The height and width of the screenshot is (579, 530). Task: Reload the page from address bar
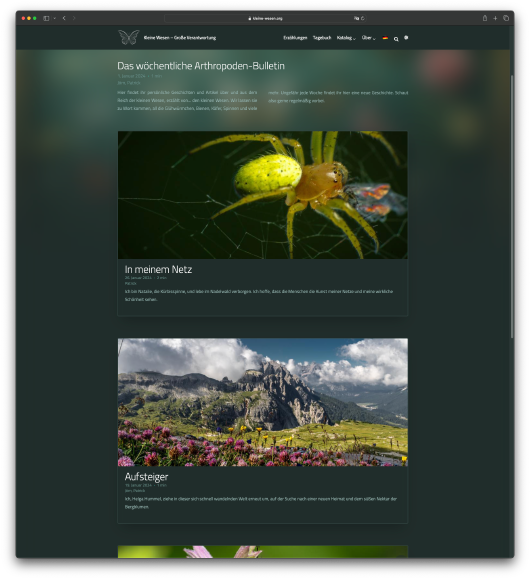363,18
